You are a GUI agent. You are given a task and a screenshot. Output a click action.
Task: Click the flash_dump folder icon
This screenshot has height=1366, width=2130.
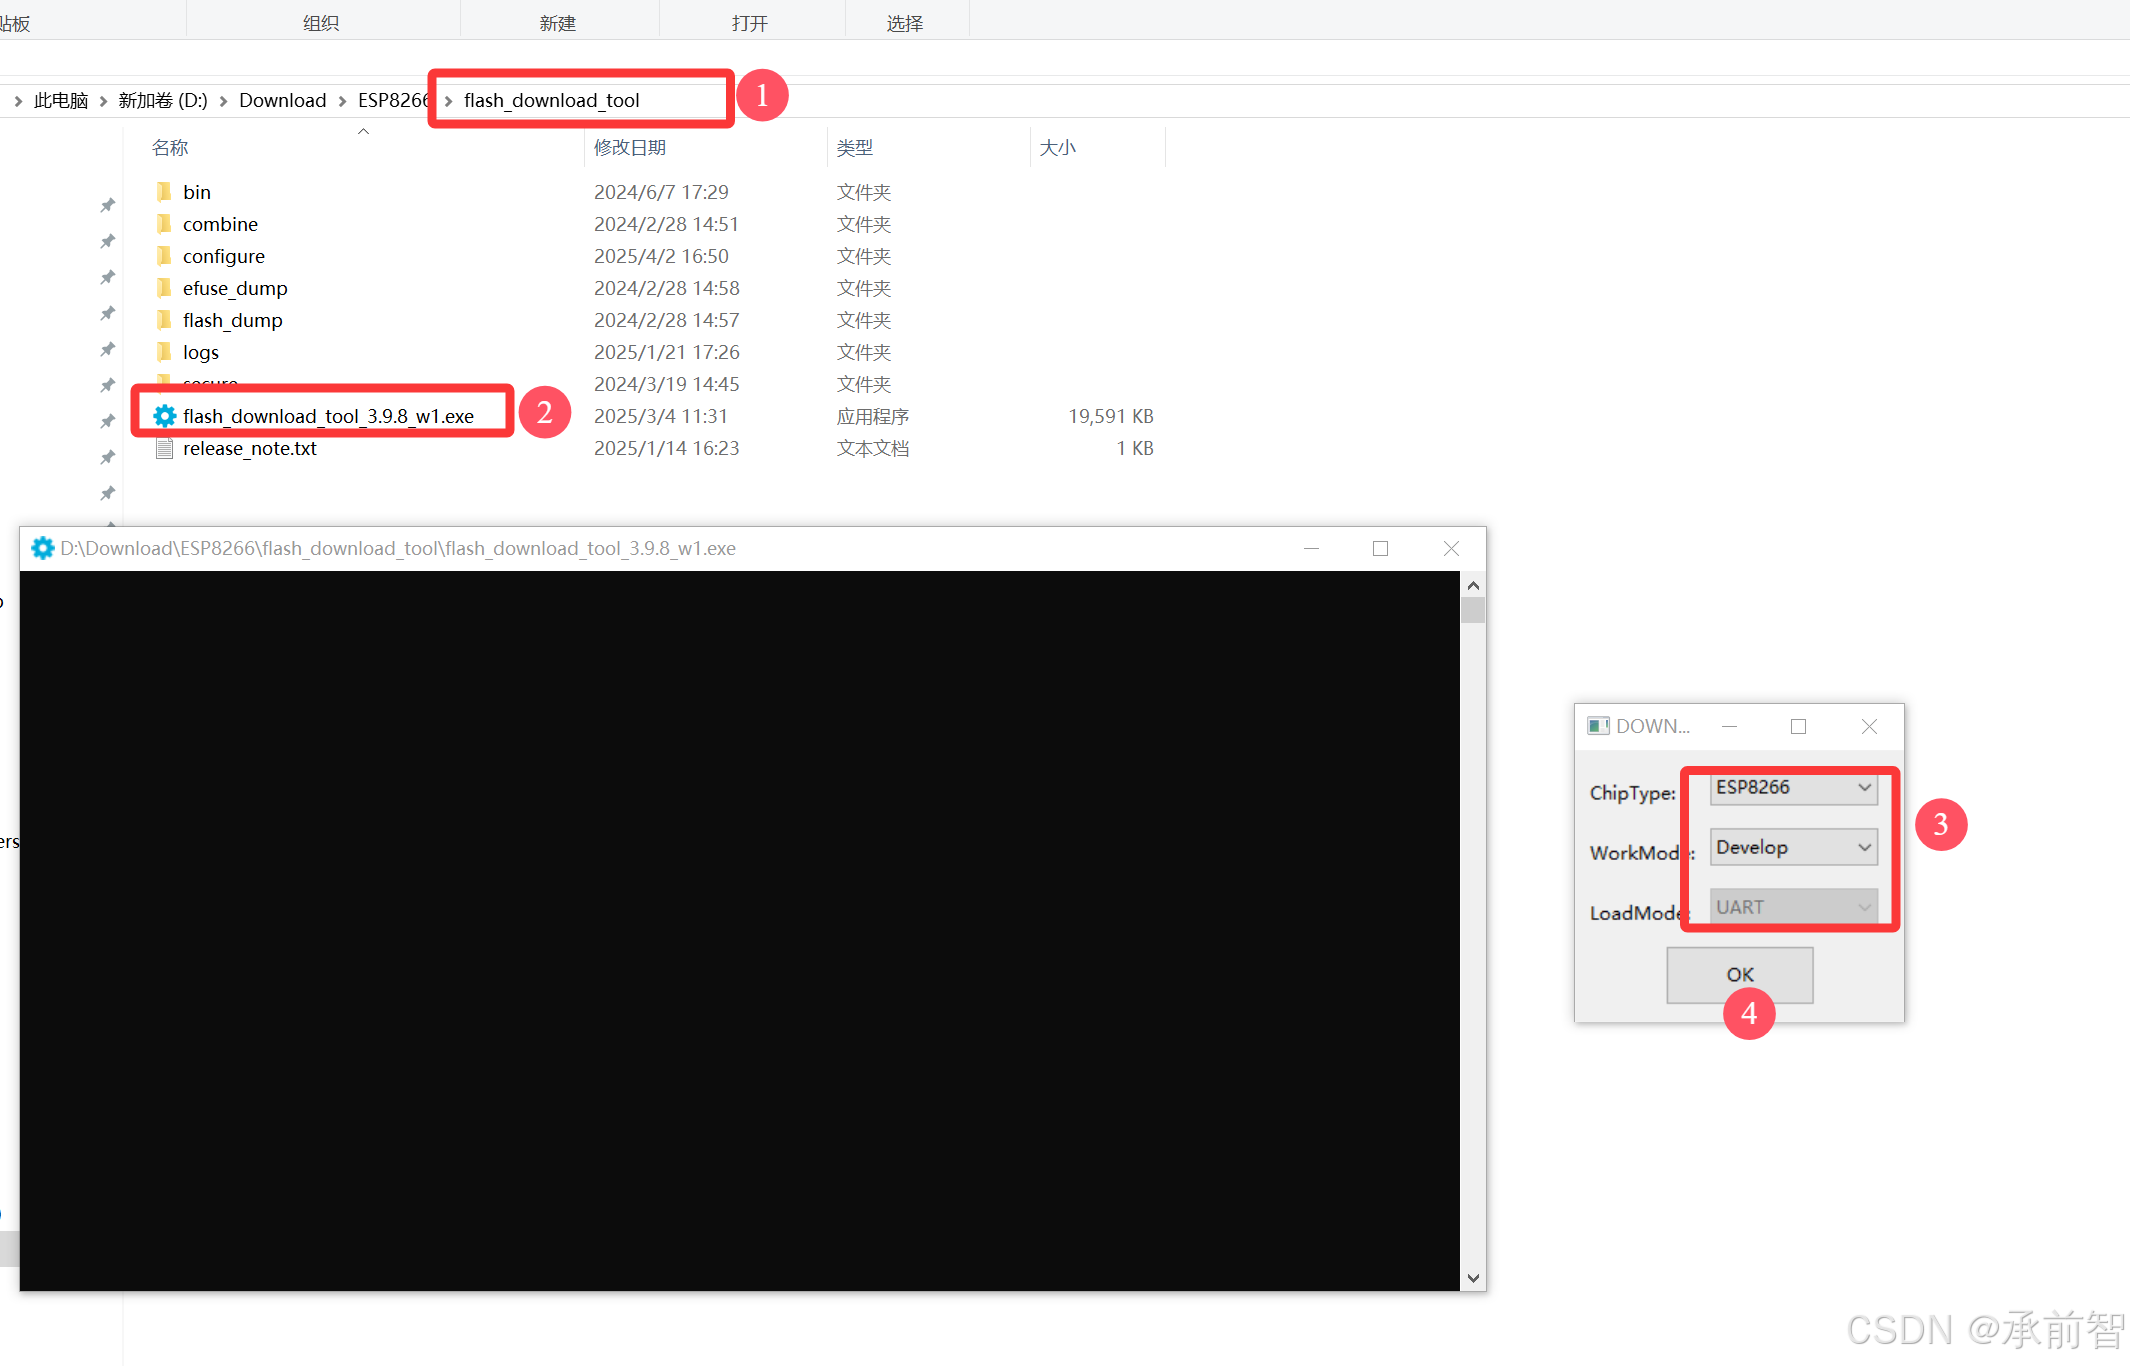[164, 319]
